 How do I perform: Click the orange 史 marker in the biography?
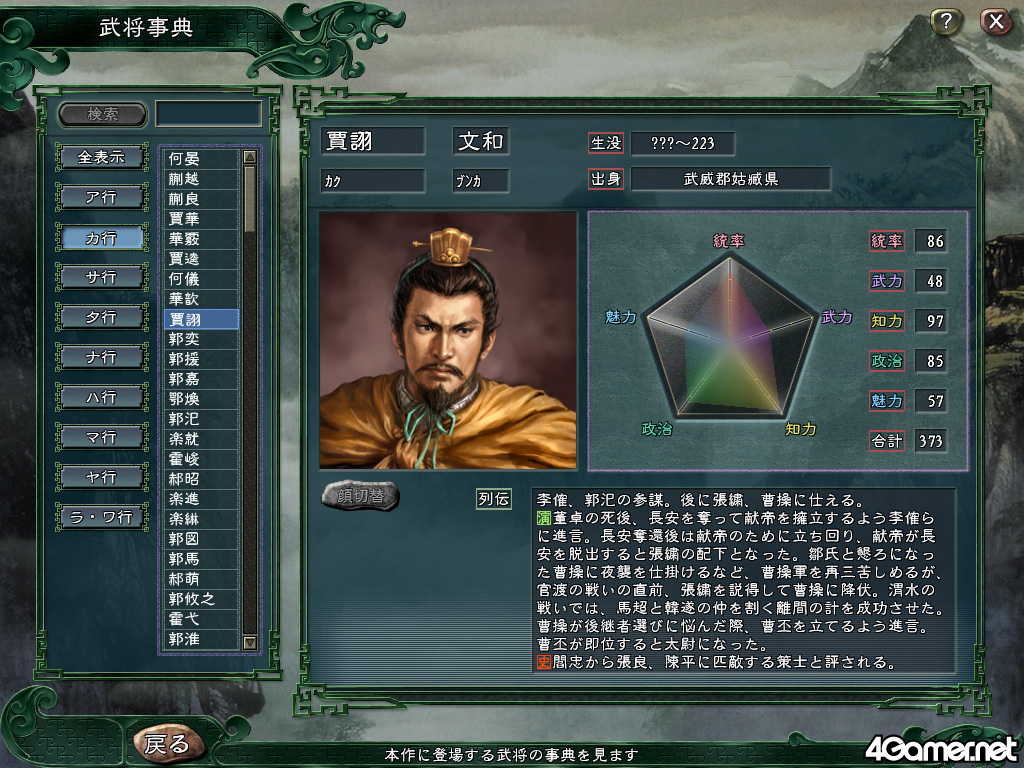[543, 662]
